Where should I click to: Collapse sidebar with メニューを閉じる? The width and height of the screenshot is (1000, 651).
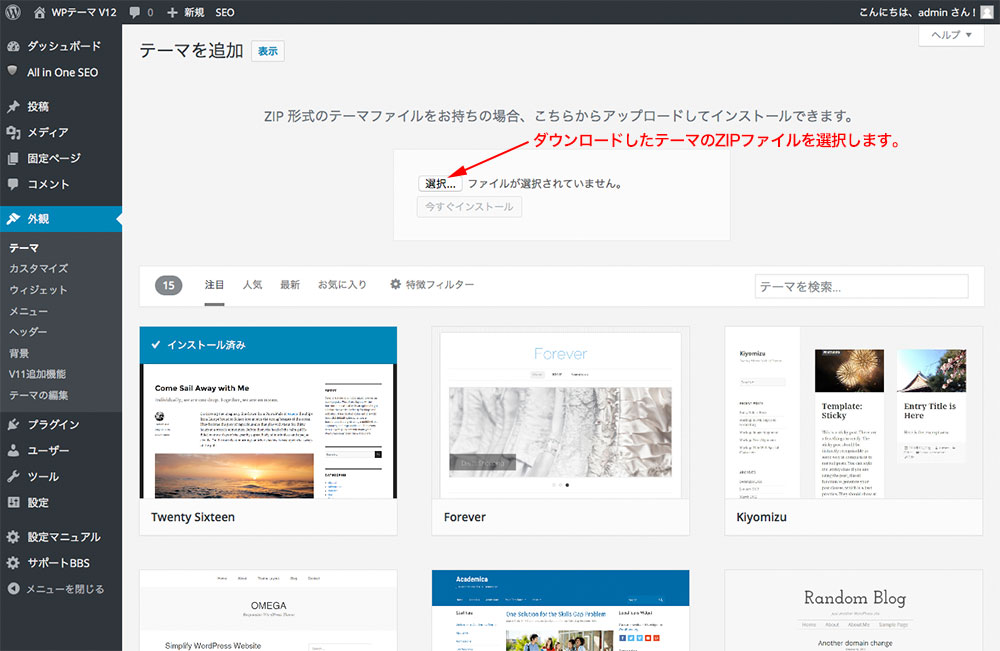pos(64,589)
